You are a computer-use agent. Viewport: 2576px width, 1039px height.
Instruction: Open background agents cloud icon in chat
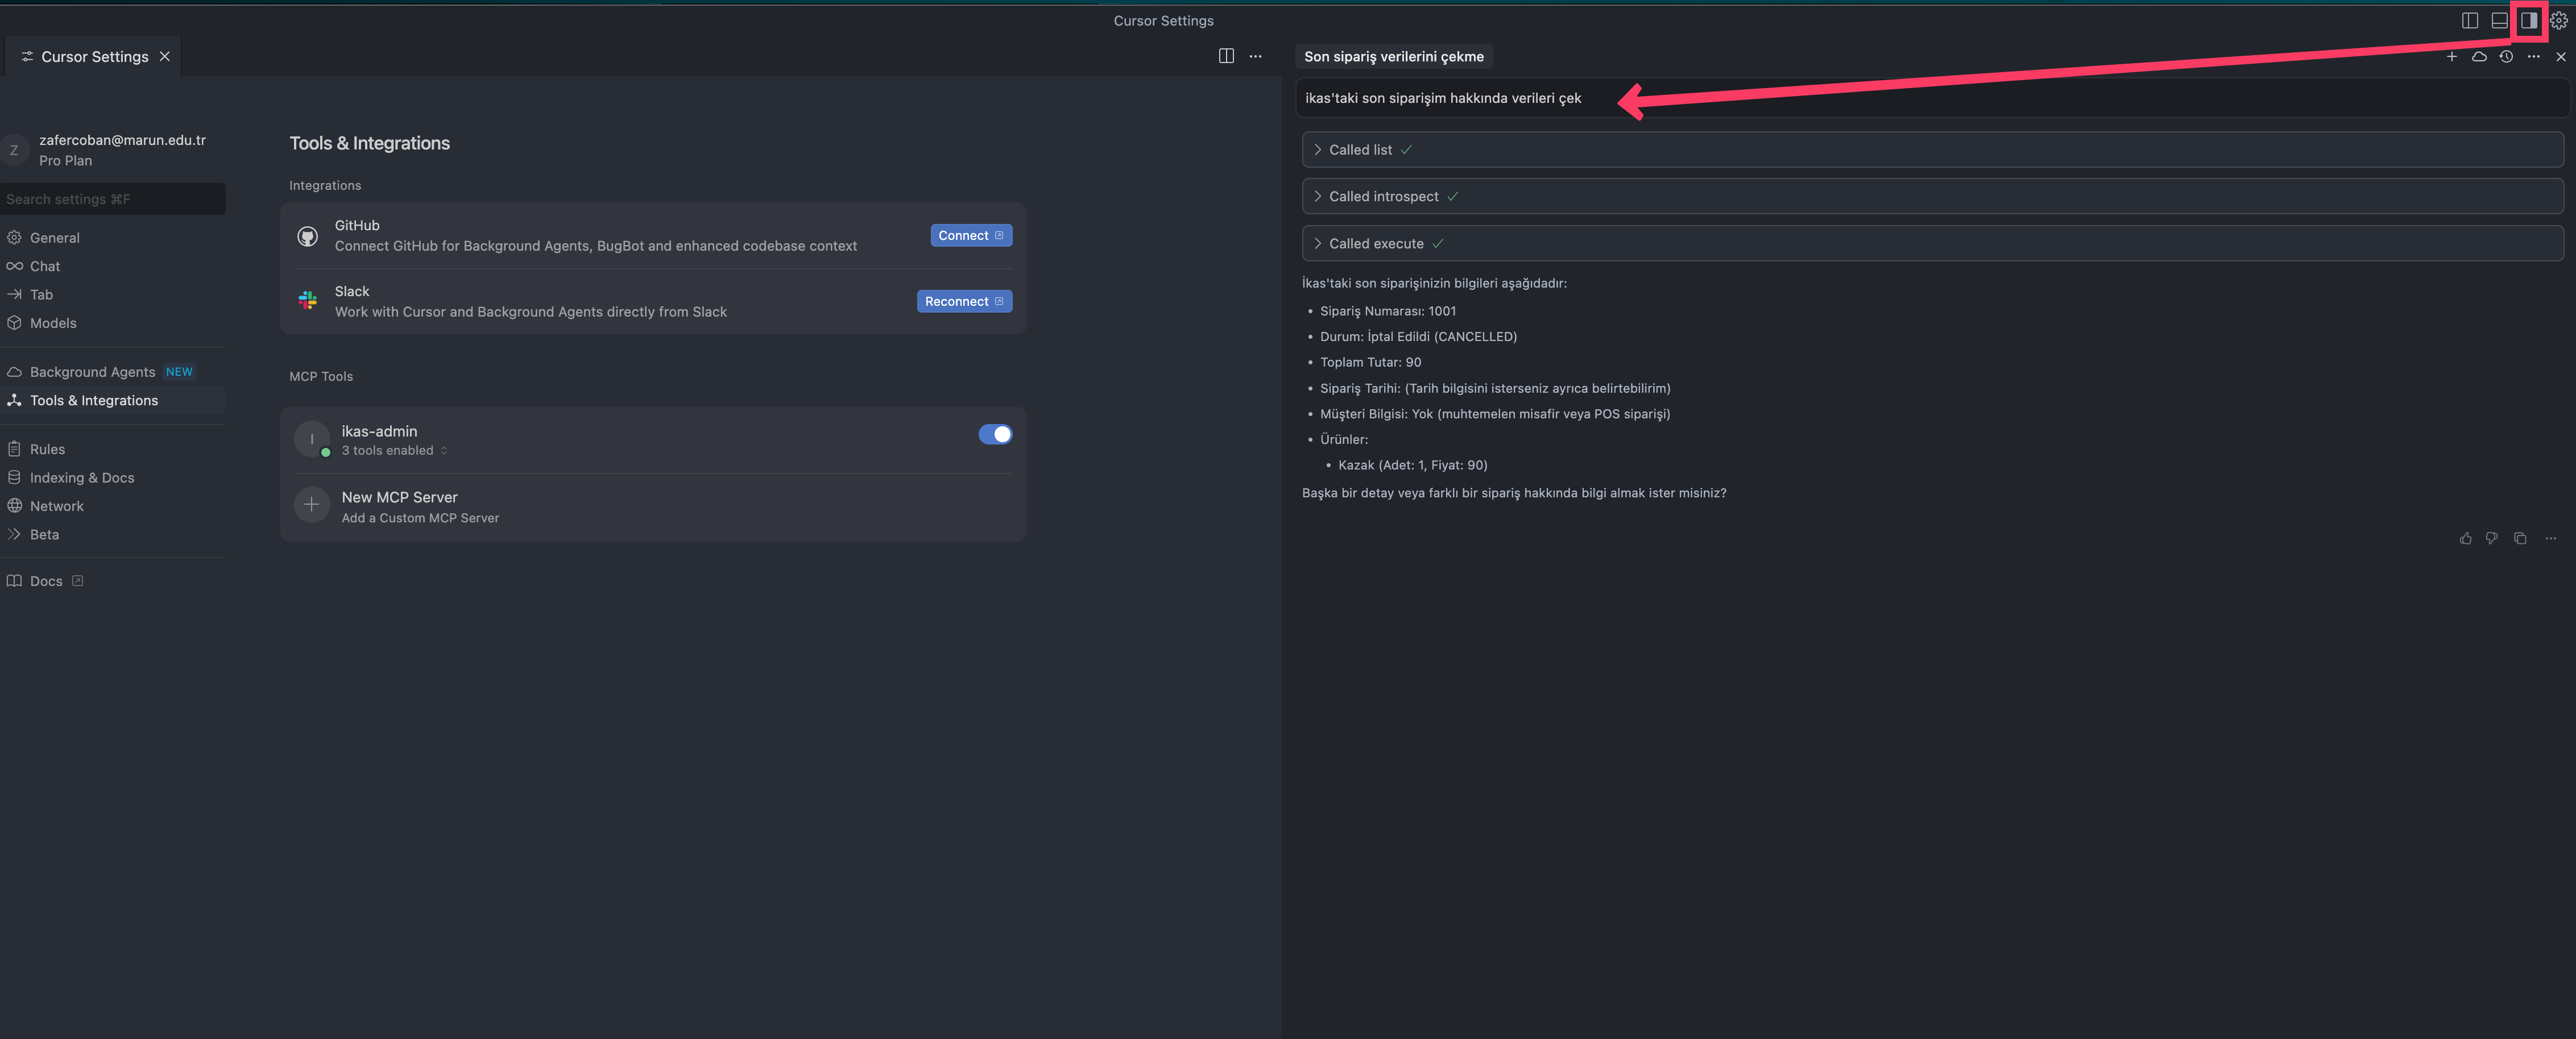pyautogui.click(x=2479, y=57)
